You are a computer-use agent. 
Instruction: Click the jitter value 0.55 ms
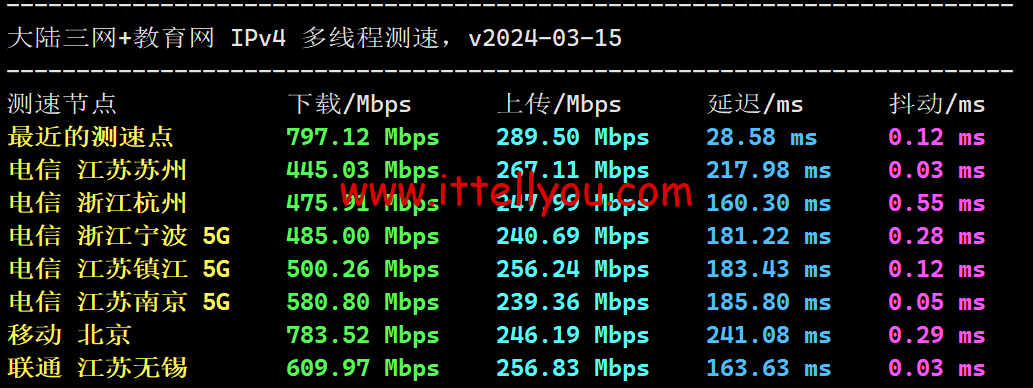tap(937, 203)
